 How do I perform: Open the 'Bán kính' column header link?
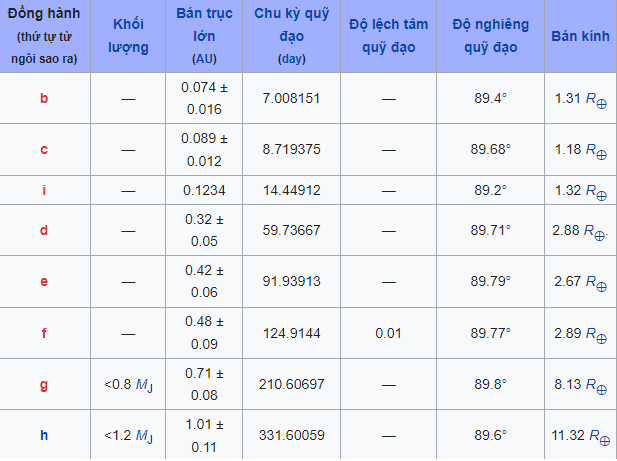[x=580, y=36]
